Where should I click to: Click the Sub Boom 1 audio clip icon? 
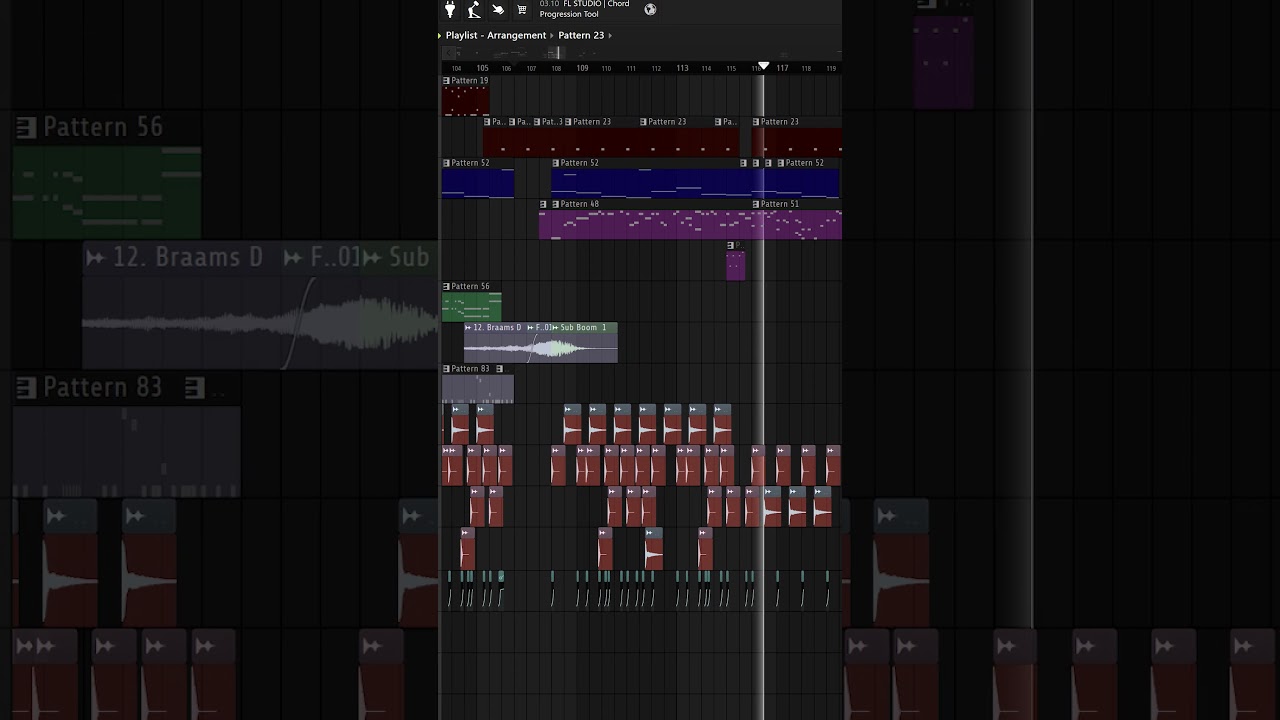pos(556,328)
